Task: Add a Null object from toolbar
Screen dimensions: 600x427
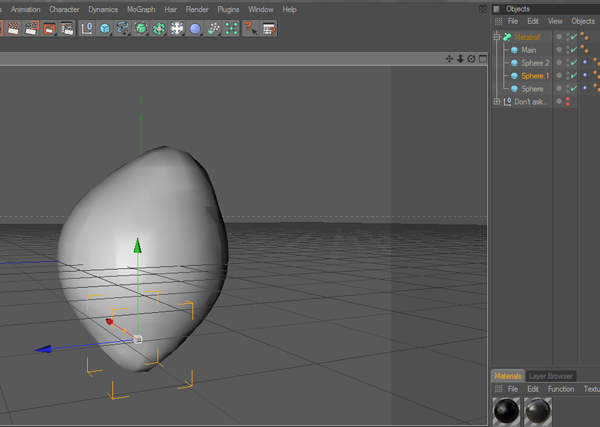Action: click(87, 29)
